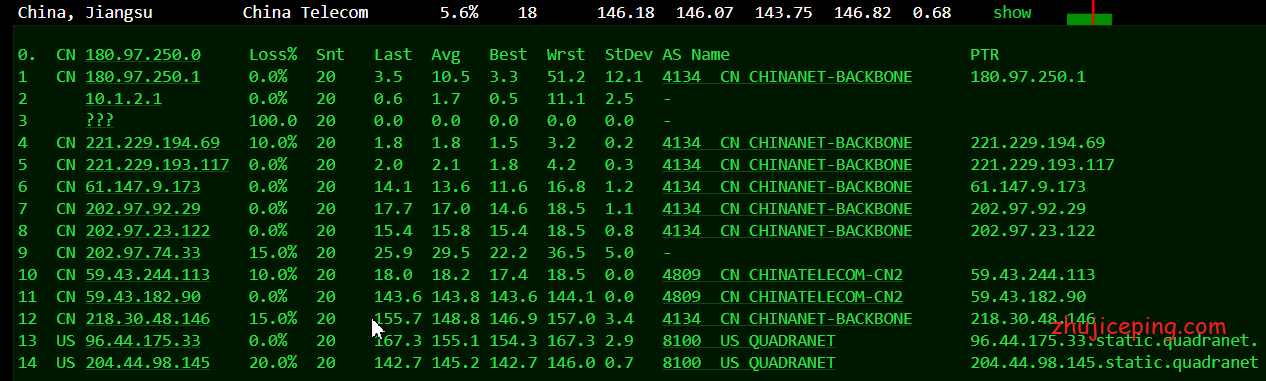This screenshot has height=381, width=1266.
Task: Click the 'Avg' column header
Action: pos(446,55)
